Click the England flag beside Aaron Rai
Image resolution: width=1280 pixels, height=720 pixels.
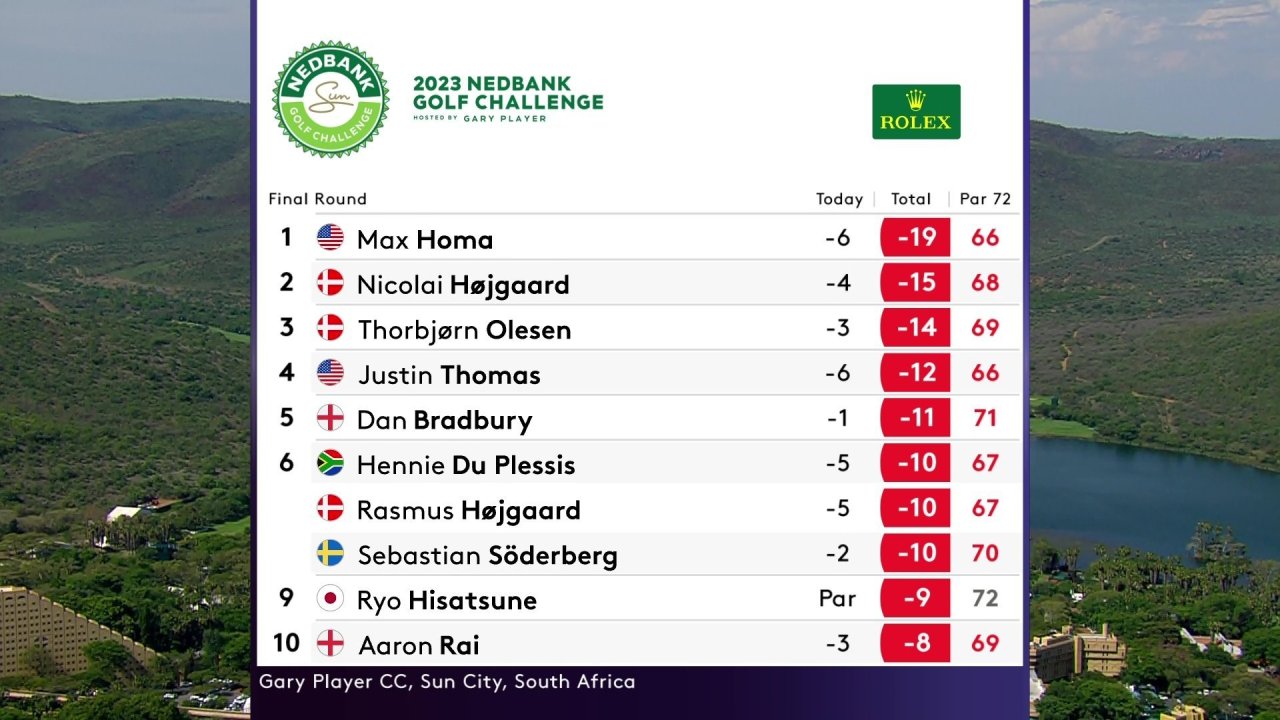[x=330, y=643]
